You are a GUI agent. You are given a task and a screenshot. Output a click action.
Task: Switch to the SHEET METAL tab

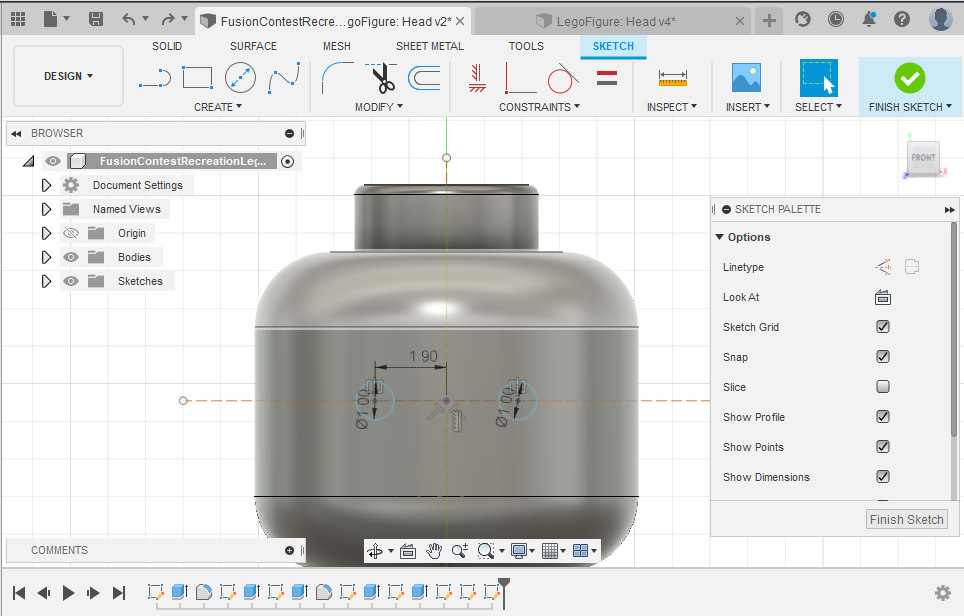pyautogui.click(x=430, y=46)
